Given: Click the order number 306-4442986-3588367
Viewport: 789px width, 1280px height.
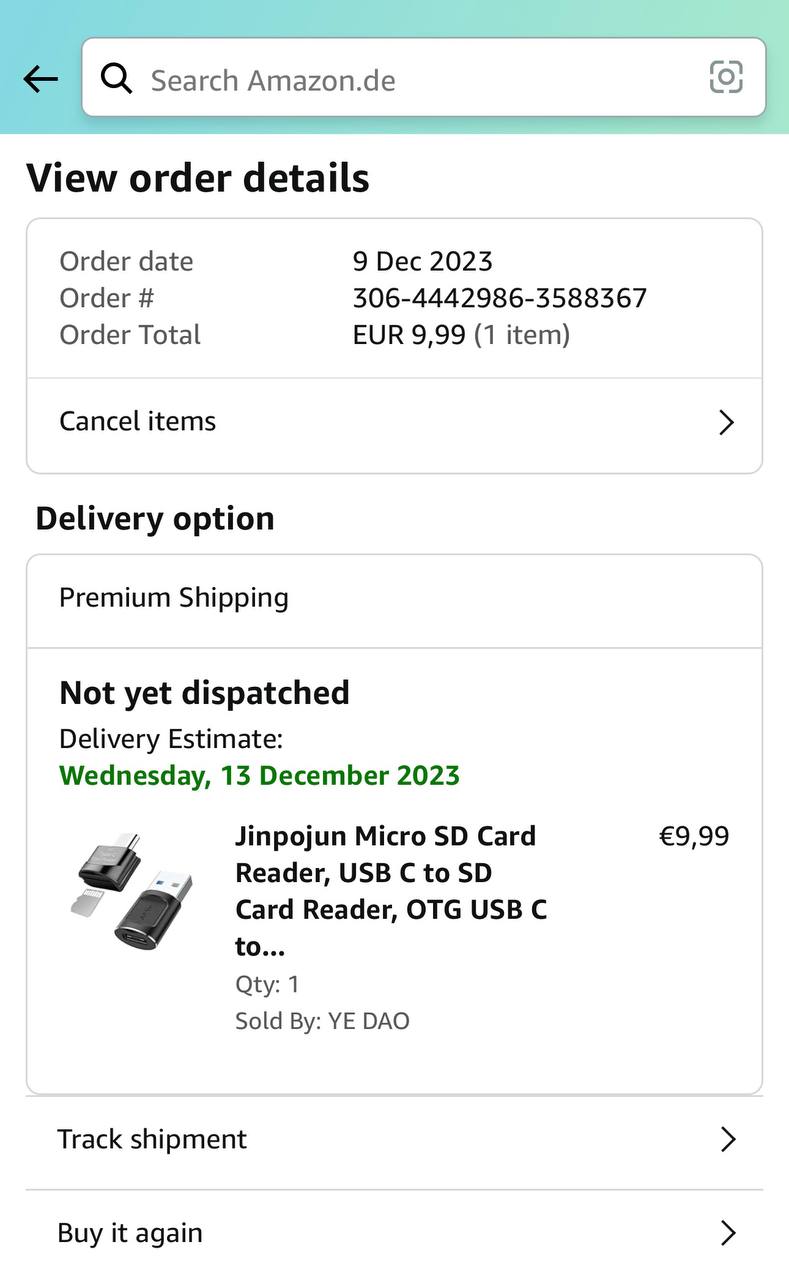Looking at the screenshot, I should pyautogui.click(x=499, y=298).
